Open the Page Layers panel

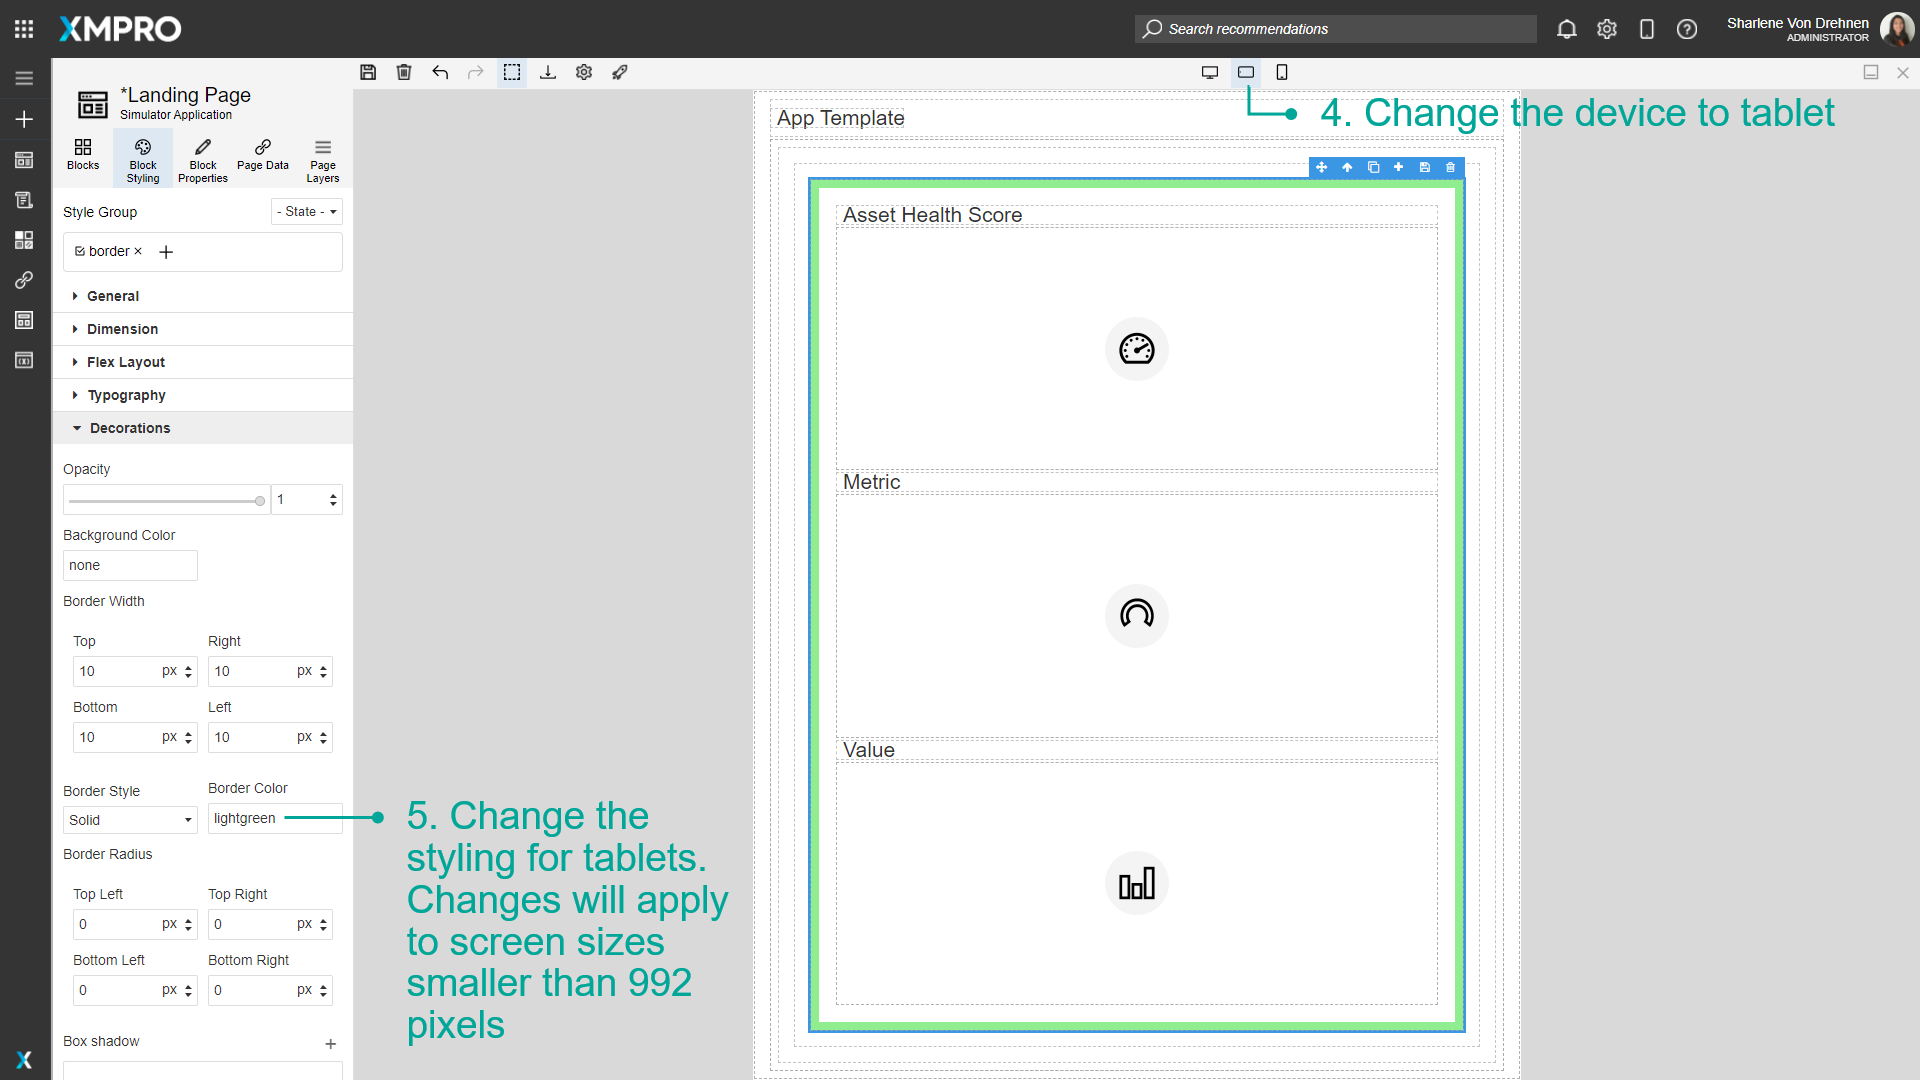tap(322, 158)
